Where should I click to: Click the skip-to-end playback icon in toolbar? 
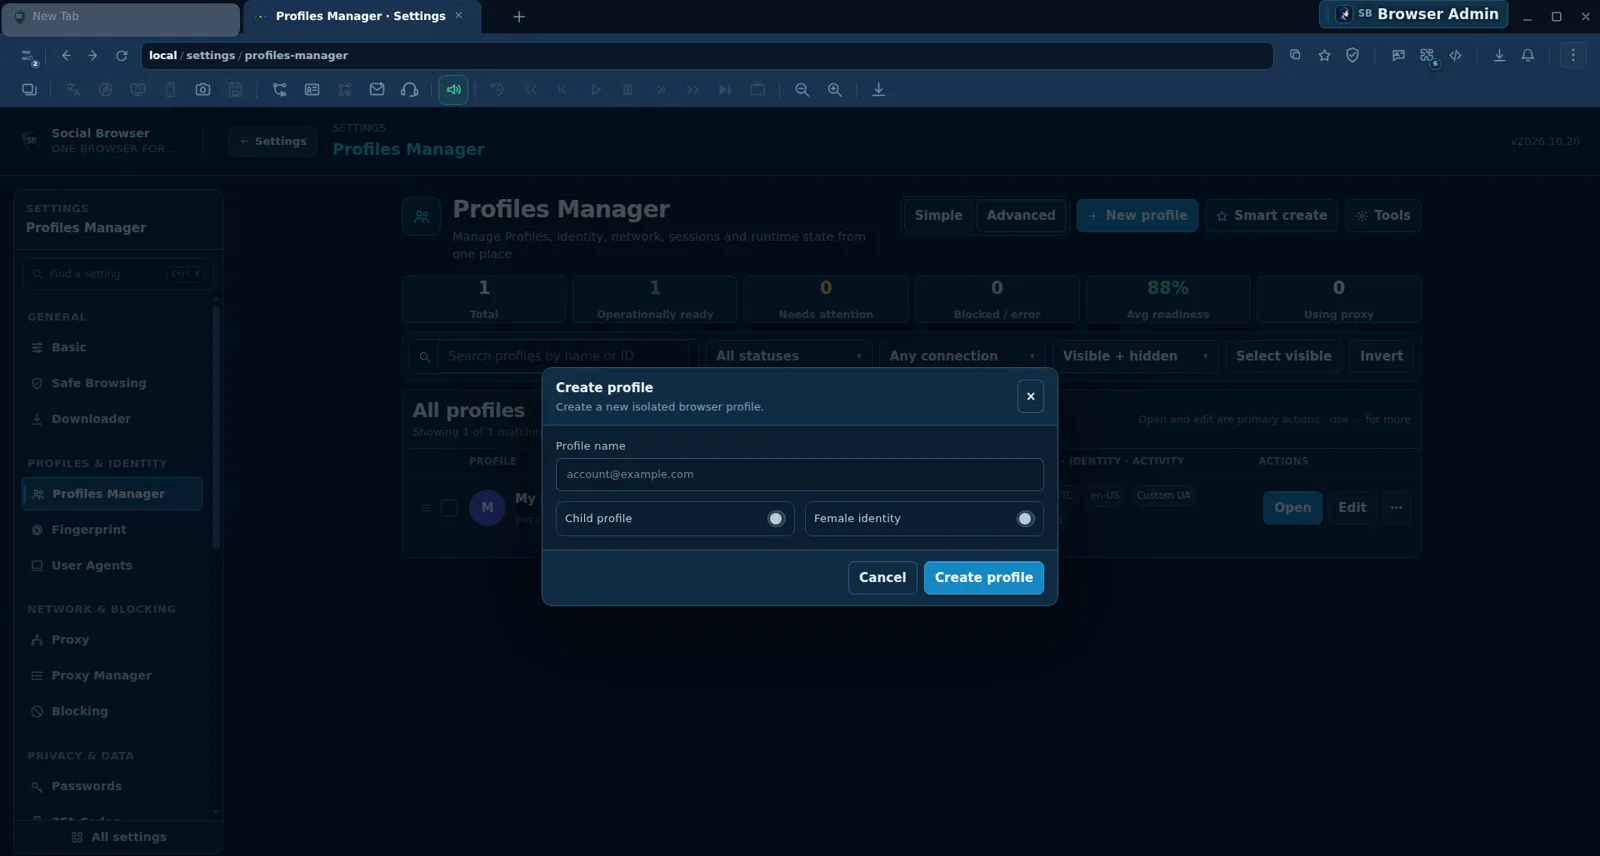[x=725, y=90]
